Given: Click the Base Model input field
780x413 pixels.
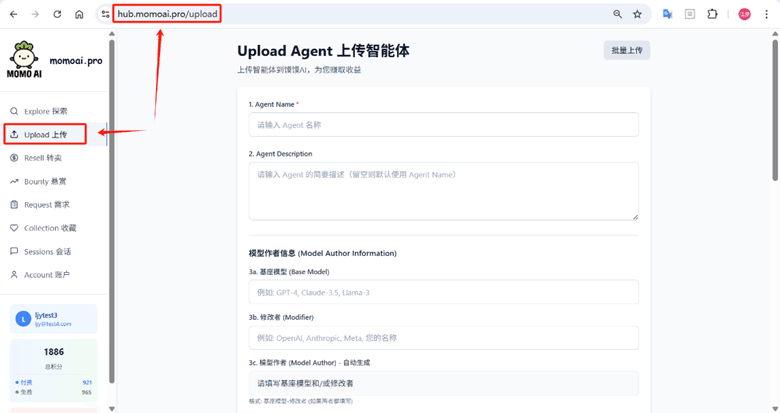Looking at the screenshot, I should pos(443,292).
